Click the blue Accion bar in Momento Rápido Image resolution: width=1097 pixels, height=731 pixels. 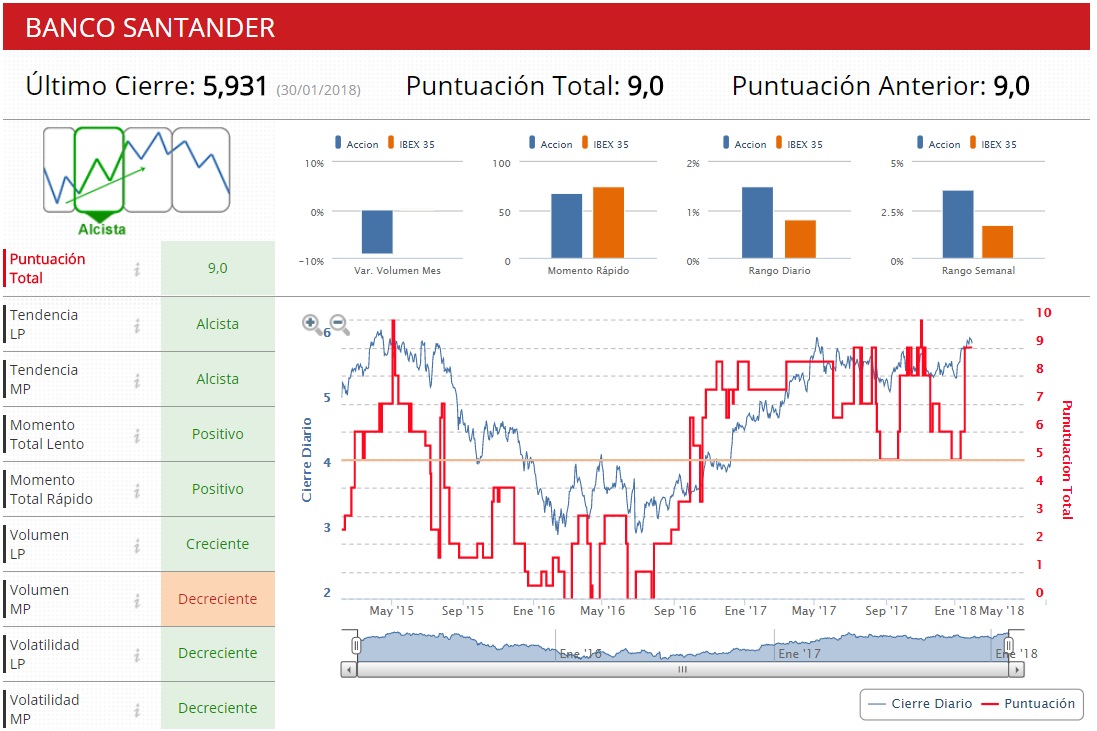click(x=567, y=227)
